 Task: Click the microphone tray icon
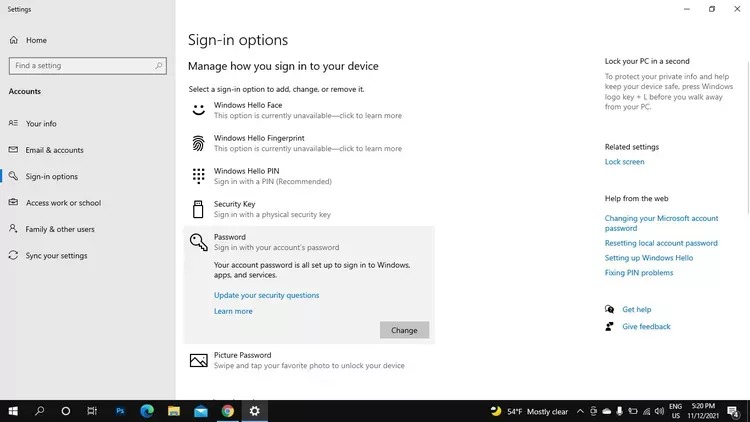[x=619, y=411]
